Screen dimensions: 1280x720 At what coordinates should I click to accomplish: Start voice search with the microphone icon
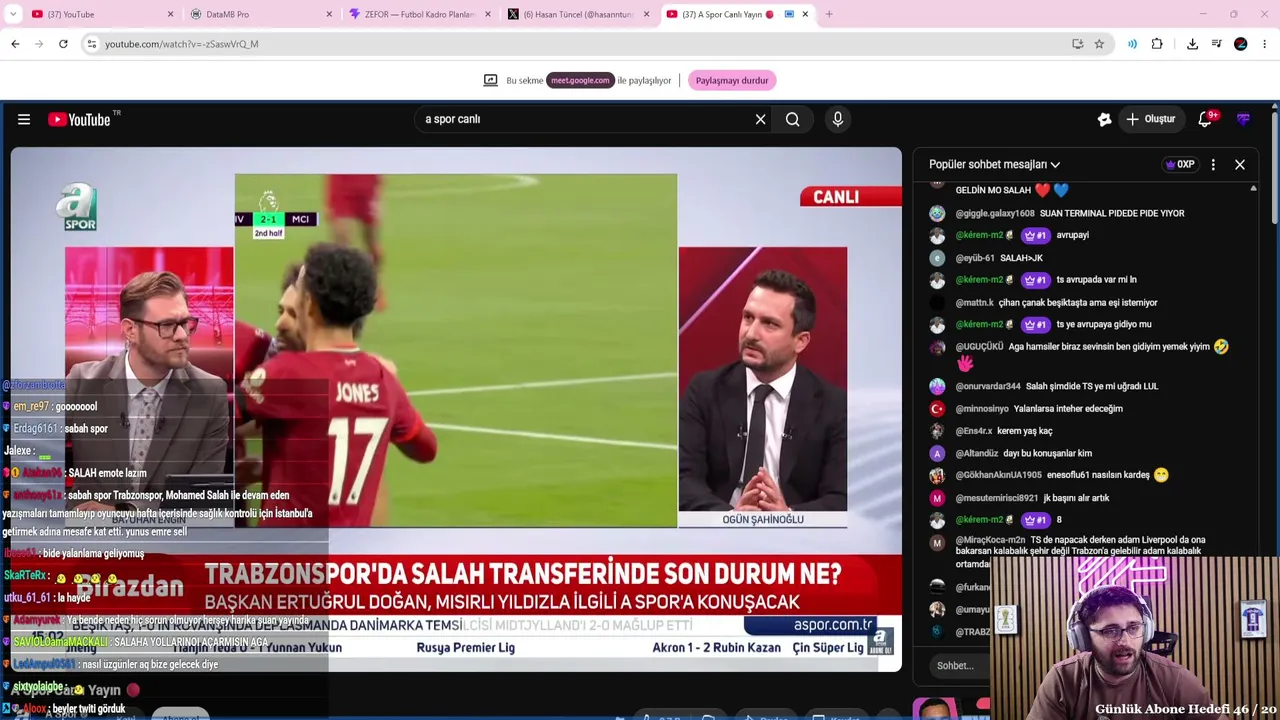838,119
